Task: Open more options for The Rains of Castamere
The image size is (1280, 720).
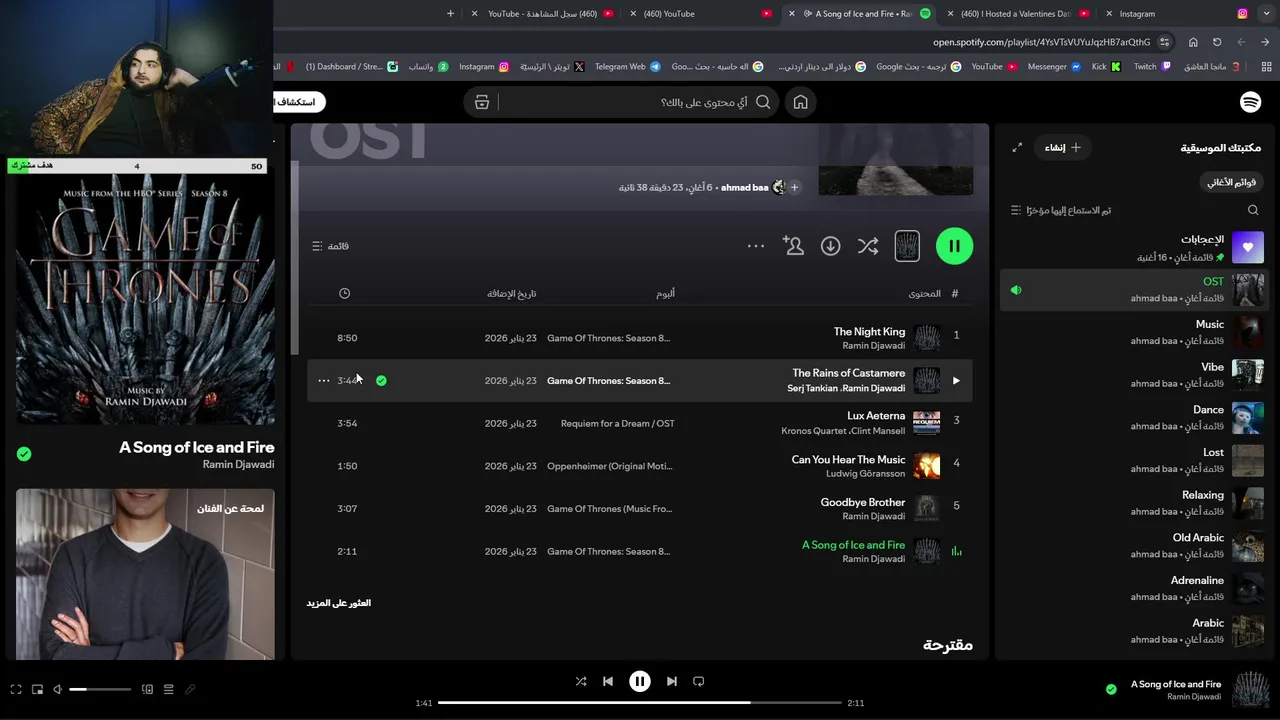Action: (323, 381)
